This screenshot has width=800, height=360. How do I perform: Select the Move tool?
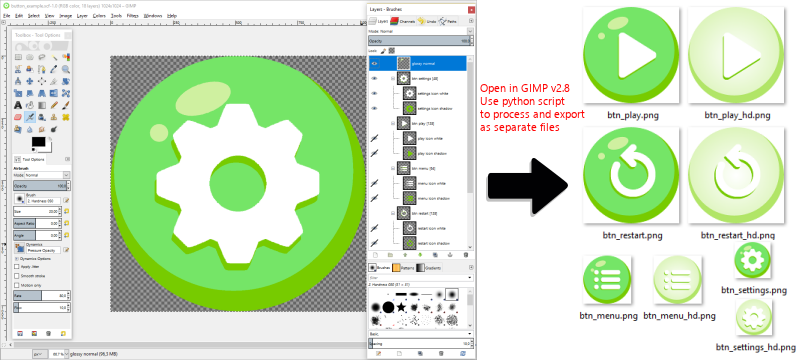[x=30, y=81]
